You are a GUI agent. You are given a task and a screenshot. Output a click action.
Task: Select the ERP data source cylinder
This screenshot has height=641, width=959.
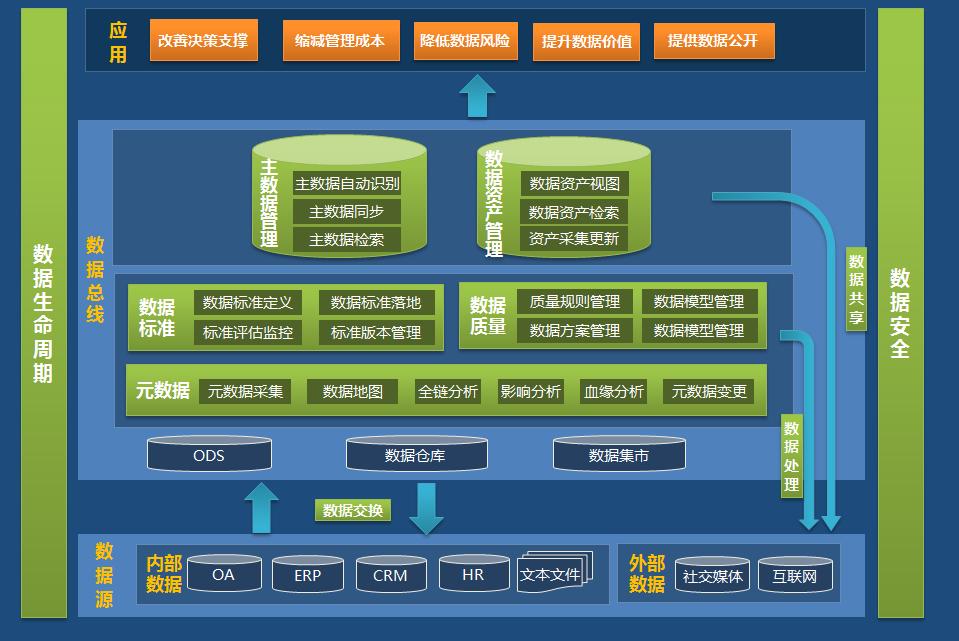pos(308,574)
